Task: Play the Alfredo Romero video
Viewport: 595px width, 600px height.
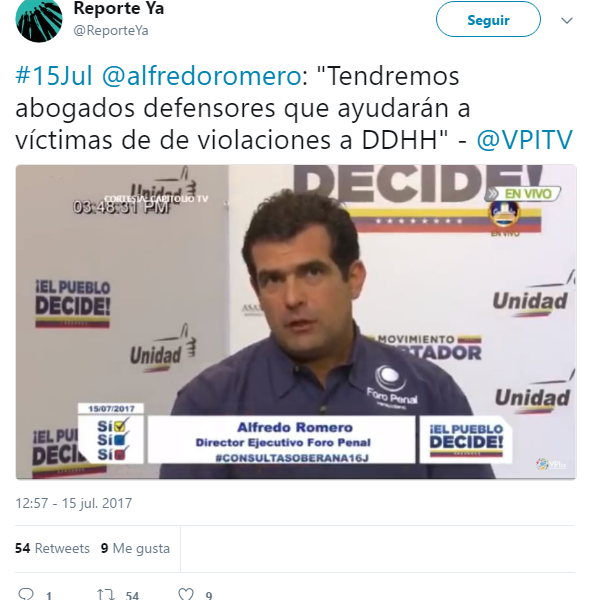Action: [296, 322]
